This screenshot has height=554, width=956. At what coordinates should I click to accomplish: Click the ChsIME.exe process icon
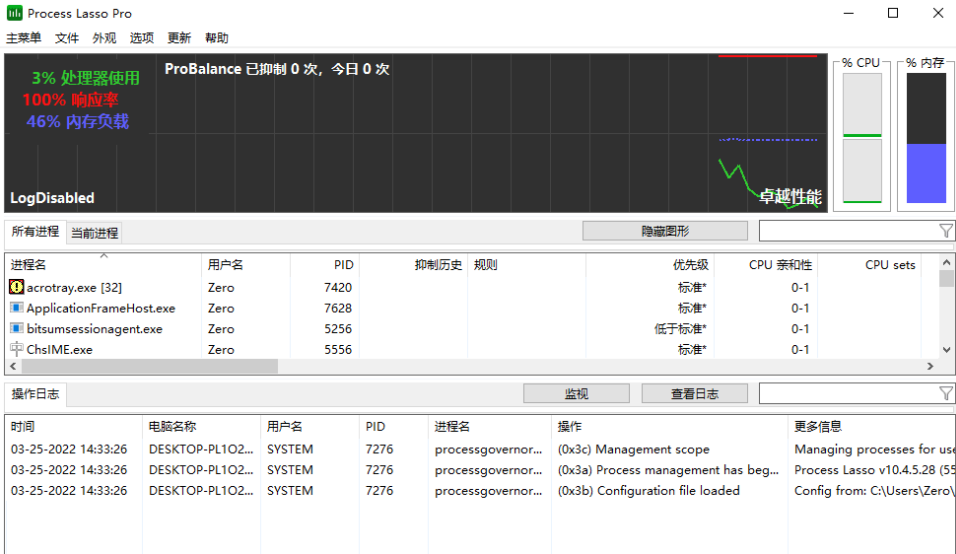coord(16,349)
